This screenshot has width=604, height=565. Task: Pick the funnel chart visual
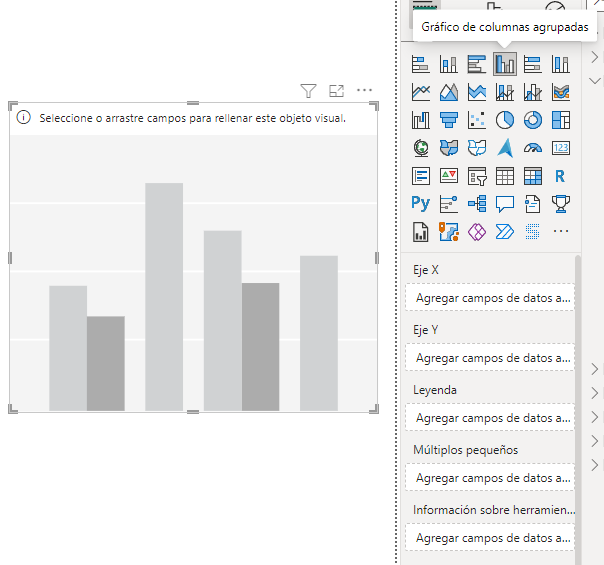click(449, 121)
